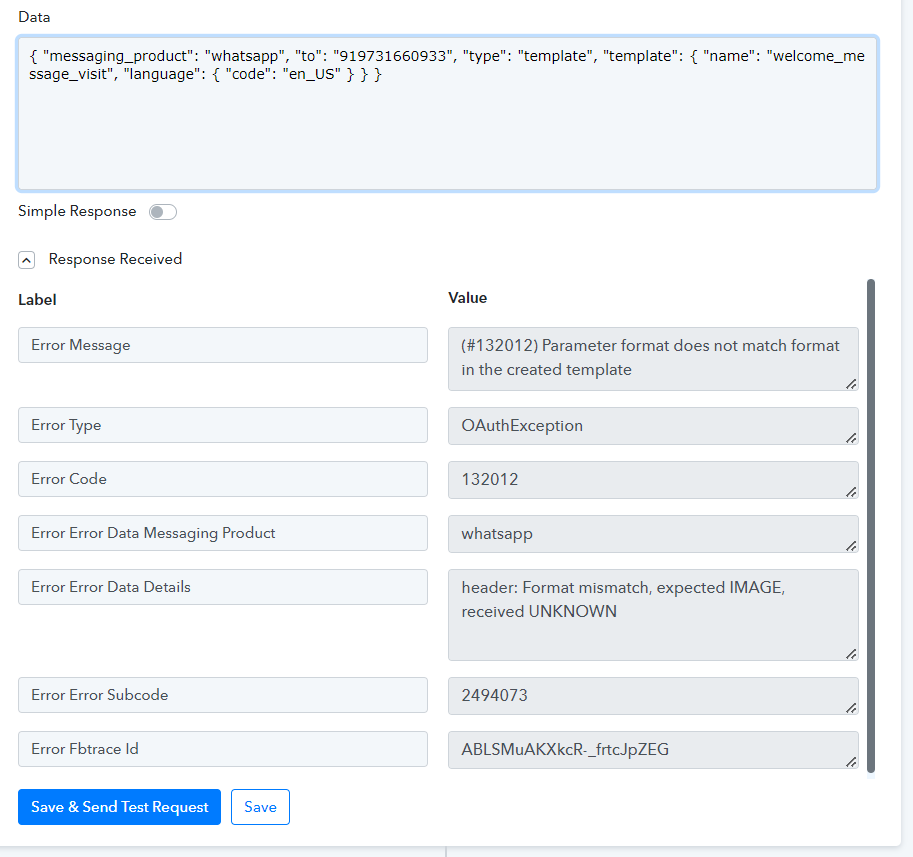
Task: Click Save & Send Test Request button
Action: tap(119, 807)
